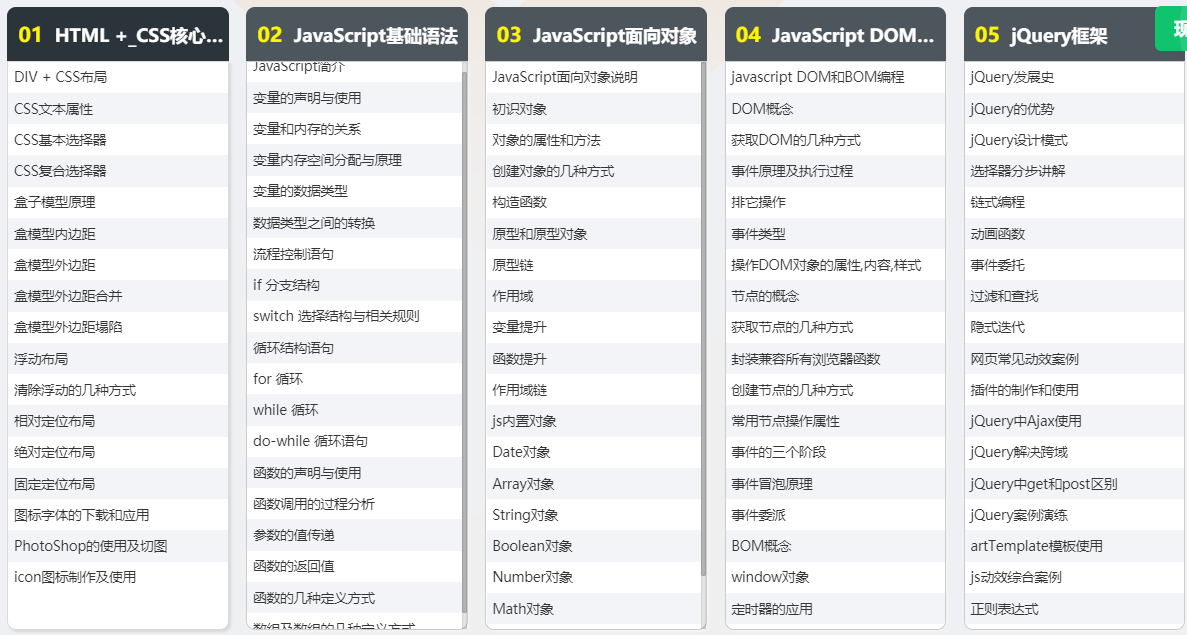Select 图标字体的下载和应用 item
The image size is (1187, 635).
(x=117, y=515)
